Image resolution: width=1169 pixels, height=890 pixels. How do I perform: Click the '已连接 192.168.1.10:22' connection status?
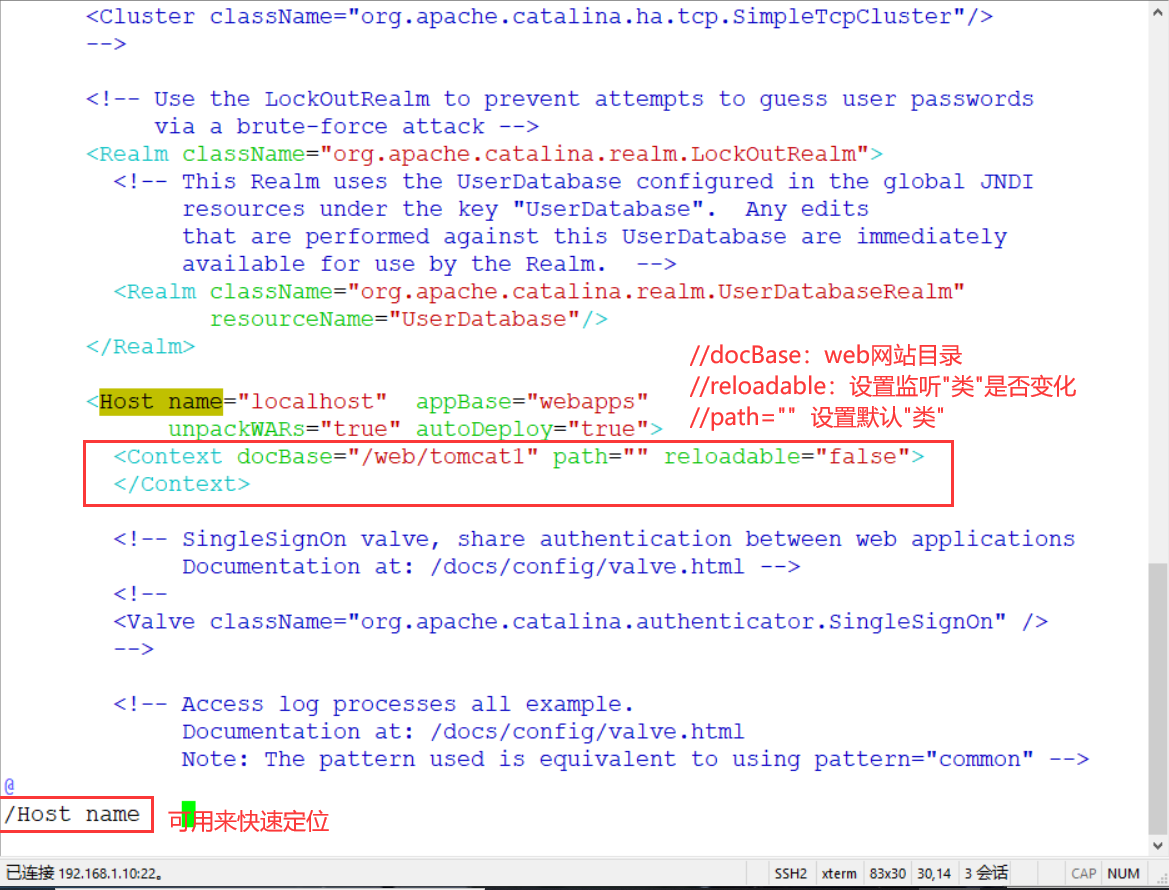[x=84, y=873]
